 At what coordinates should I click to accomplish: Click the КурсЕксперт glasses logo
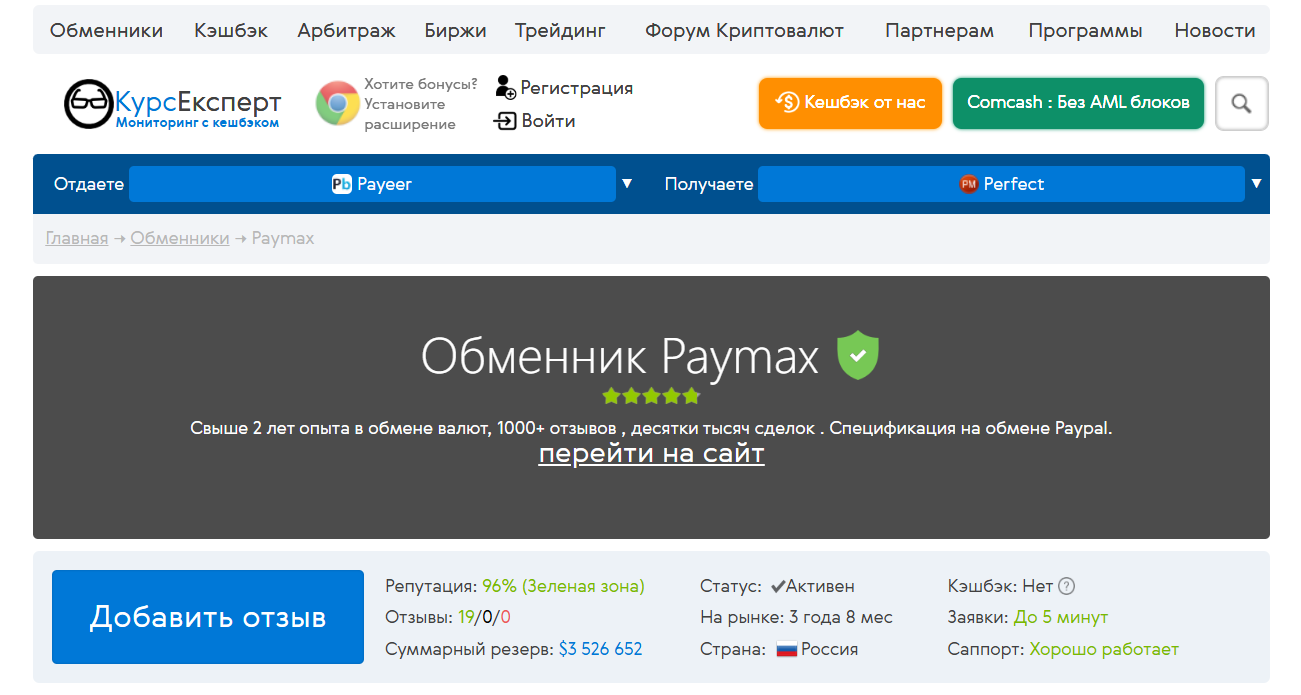[x=89, y=104]
